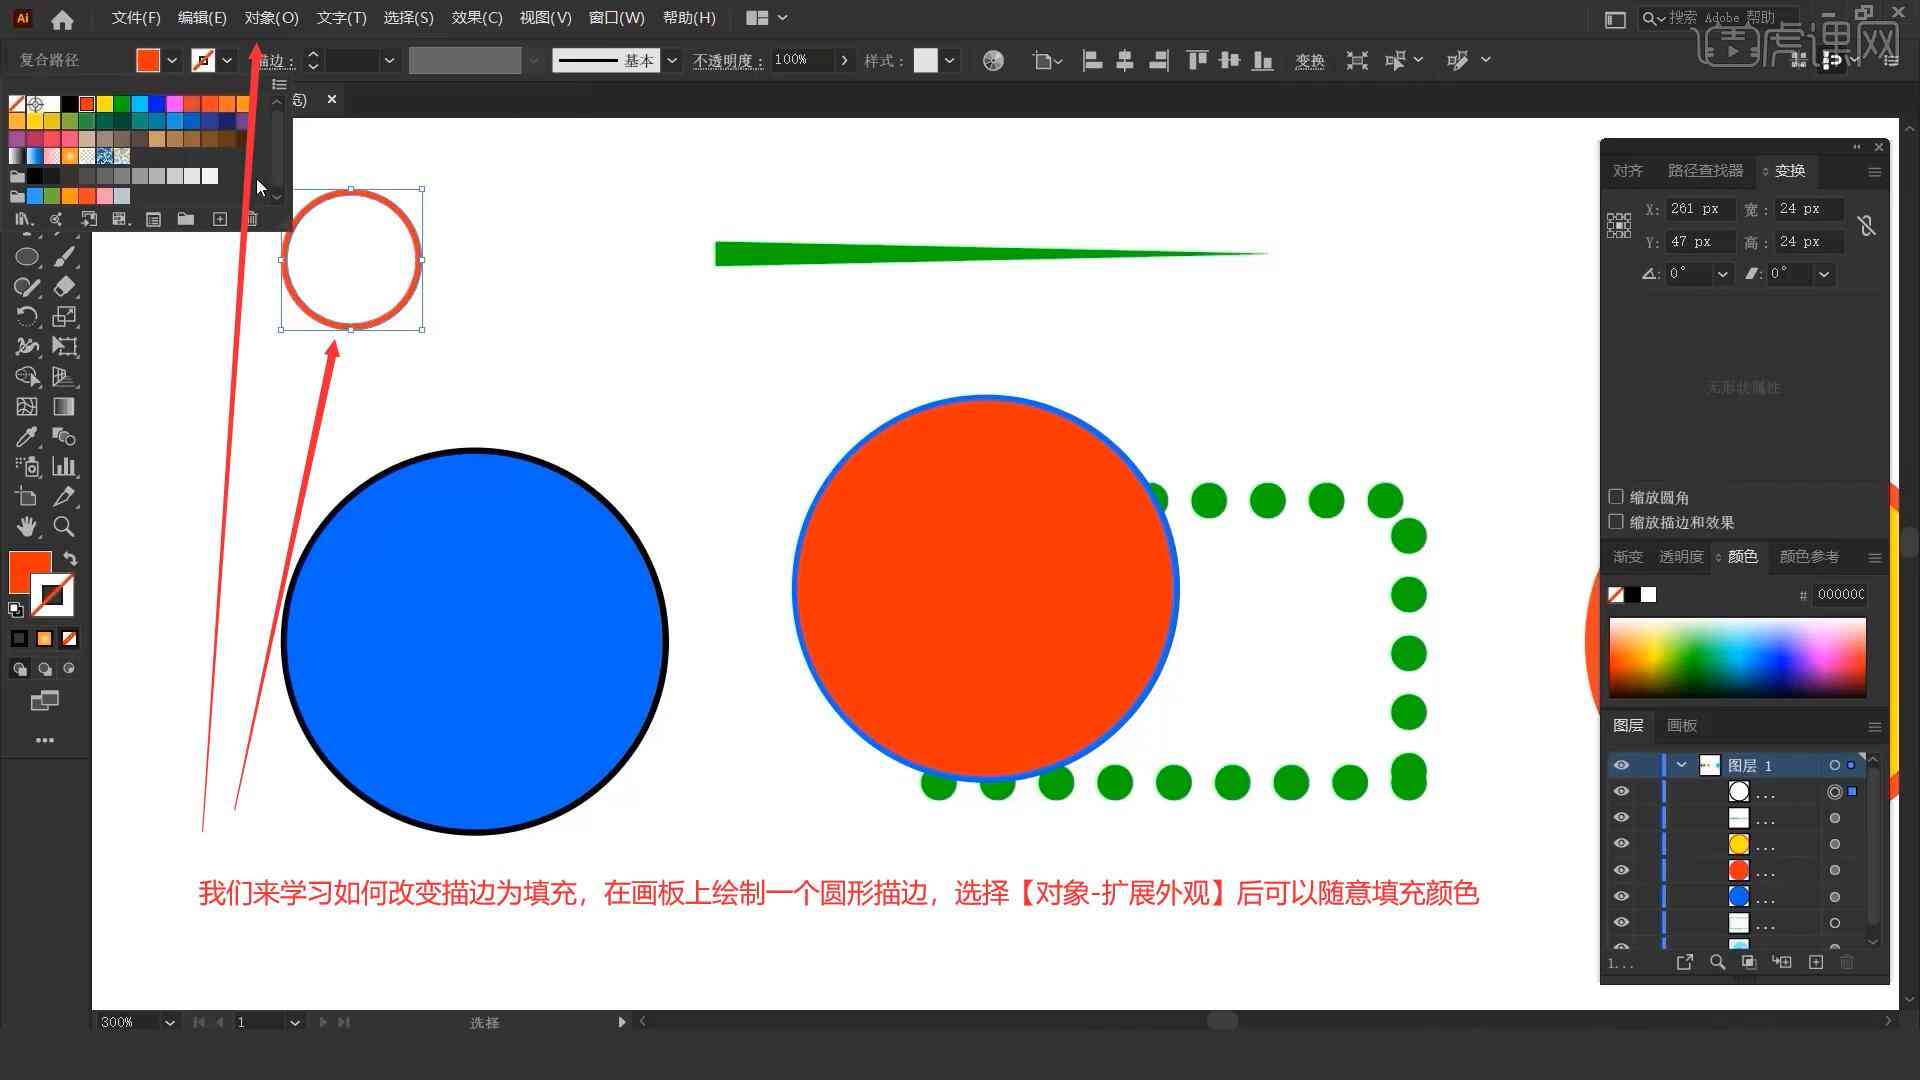
Task: Select the Rotate tool
Action: (27, 317)
